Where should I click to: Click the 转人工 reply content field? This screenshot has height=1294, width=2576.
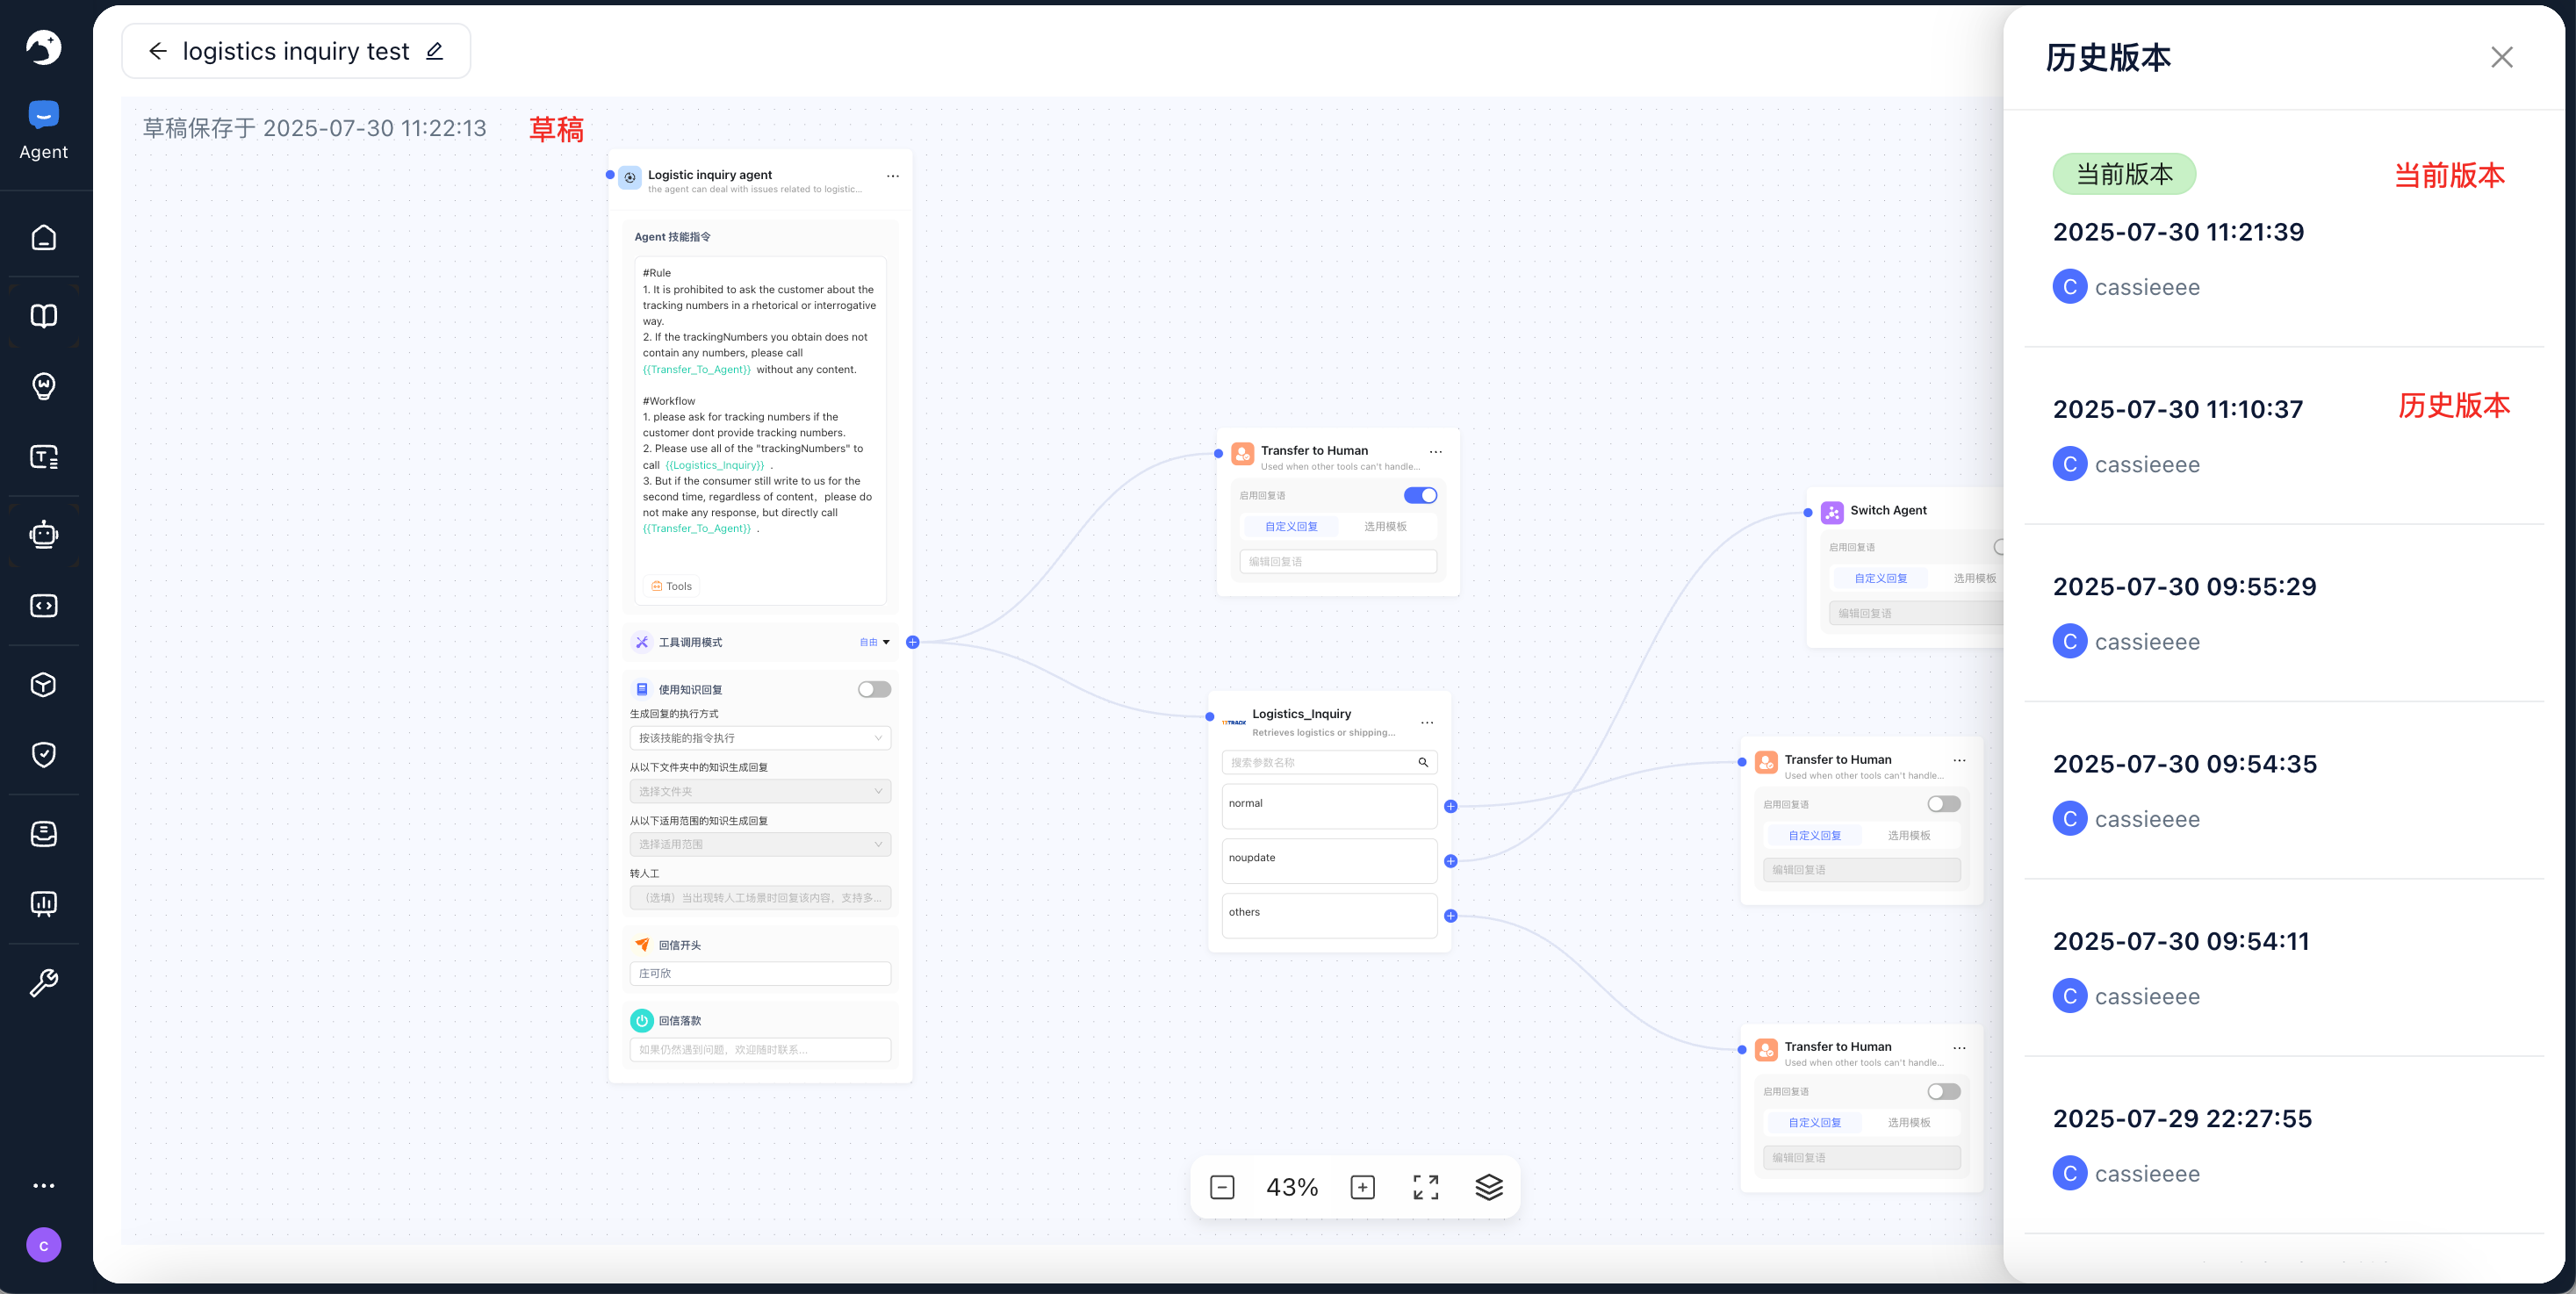point(760,897)
